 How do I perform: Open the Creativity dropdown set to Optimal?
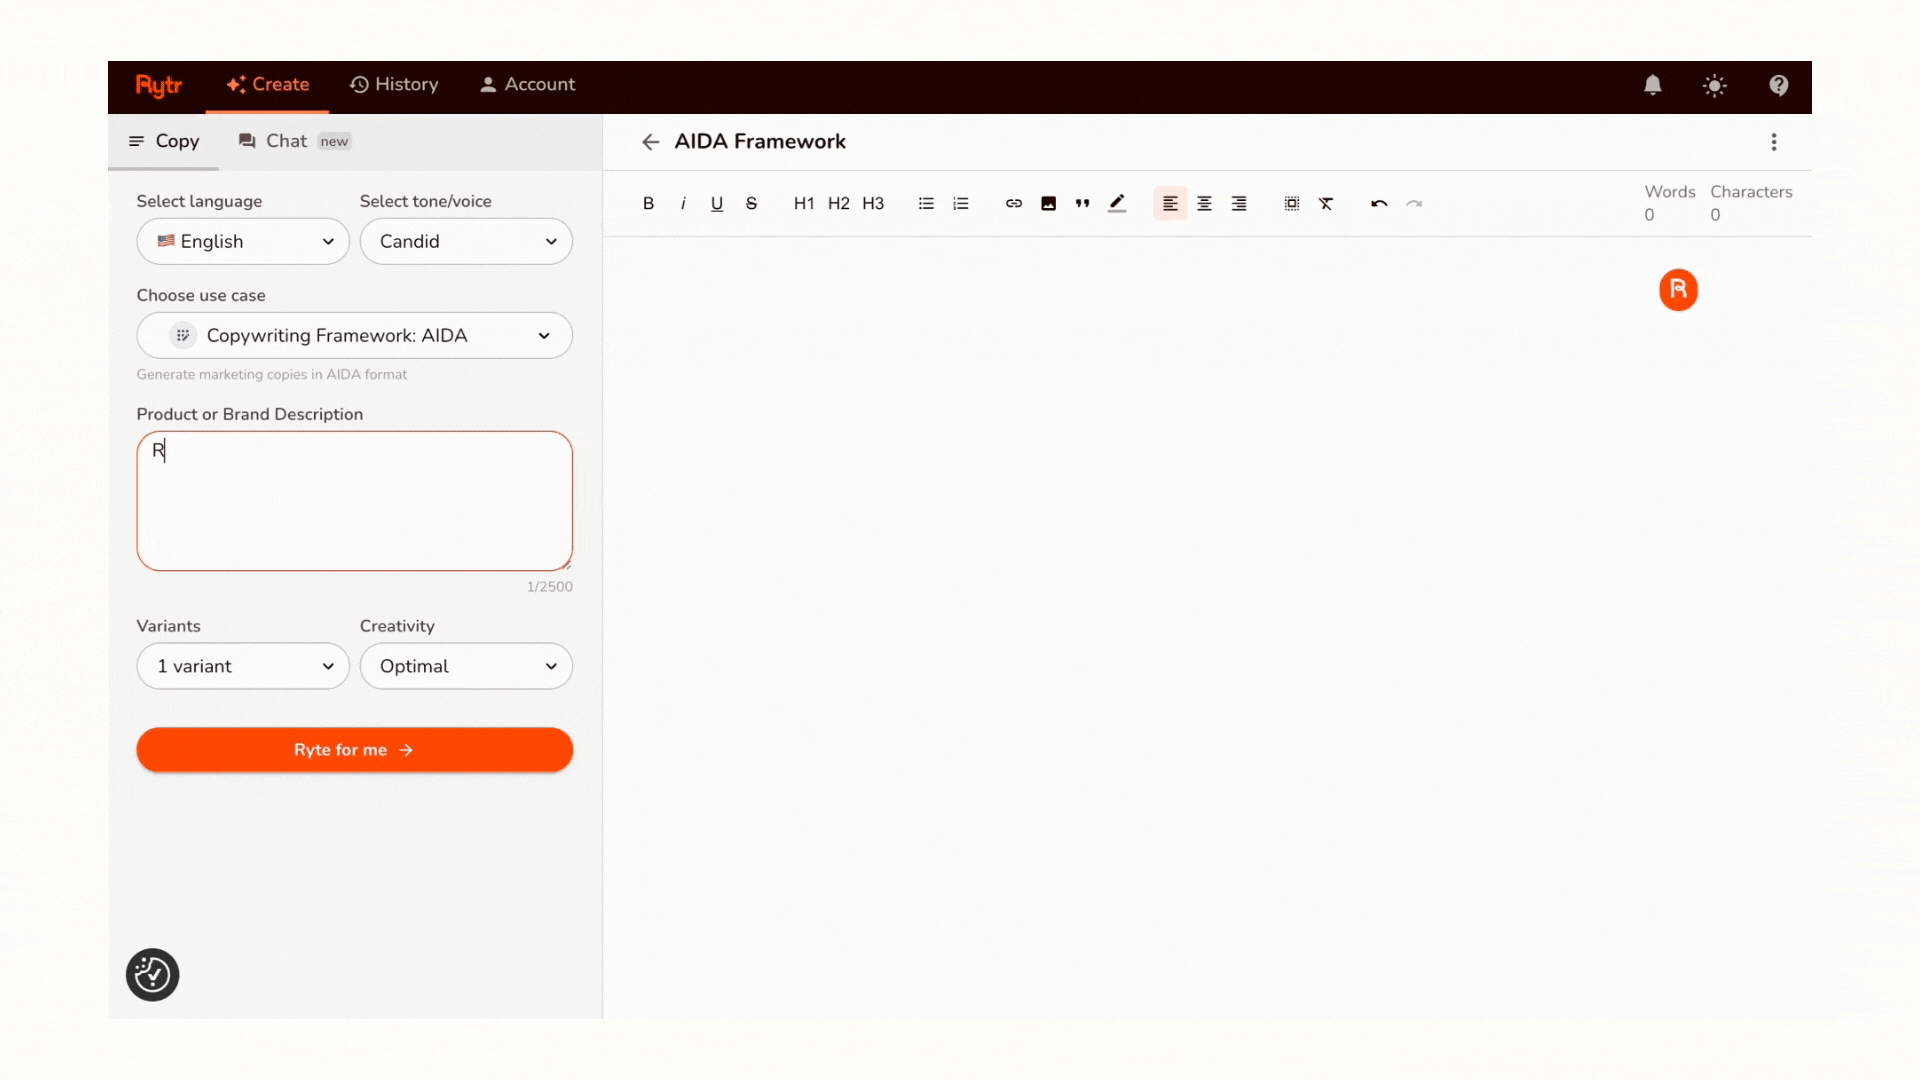pyautogui.click(x=466, y=666)
